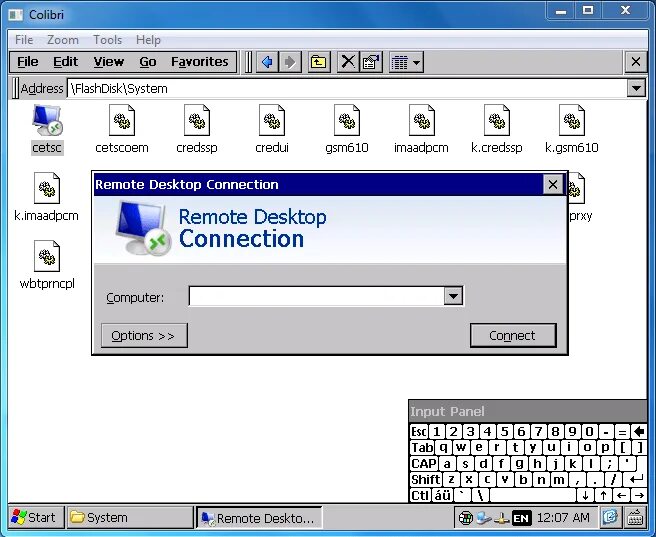Image resolution: width=656 pixels, height=537 pixels.
Task: Tap the right arrow key on Input Panel
Action: point(639,496)
